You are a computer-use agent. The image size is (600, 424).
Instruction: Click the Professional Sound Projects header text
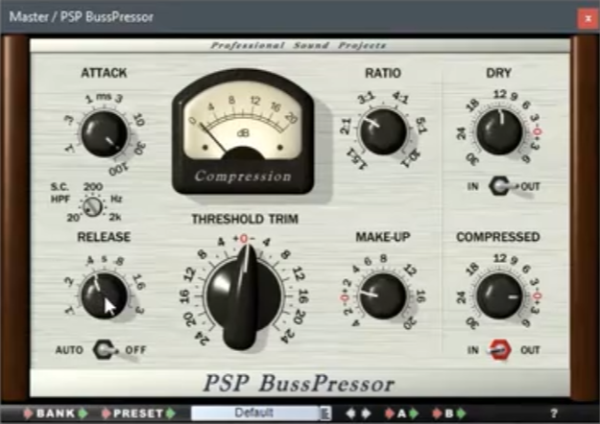(x=298, y=46)
